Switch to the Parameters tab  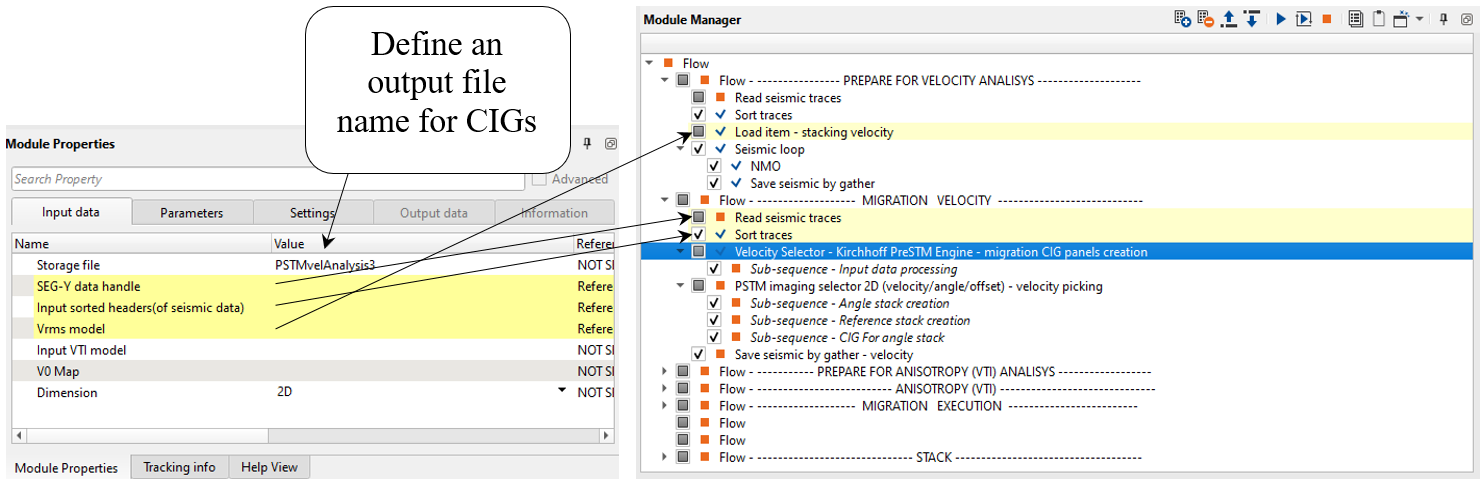click(x=191, y=212)
